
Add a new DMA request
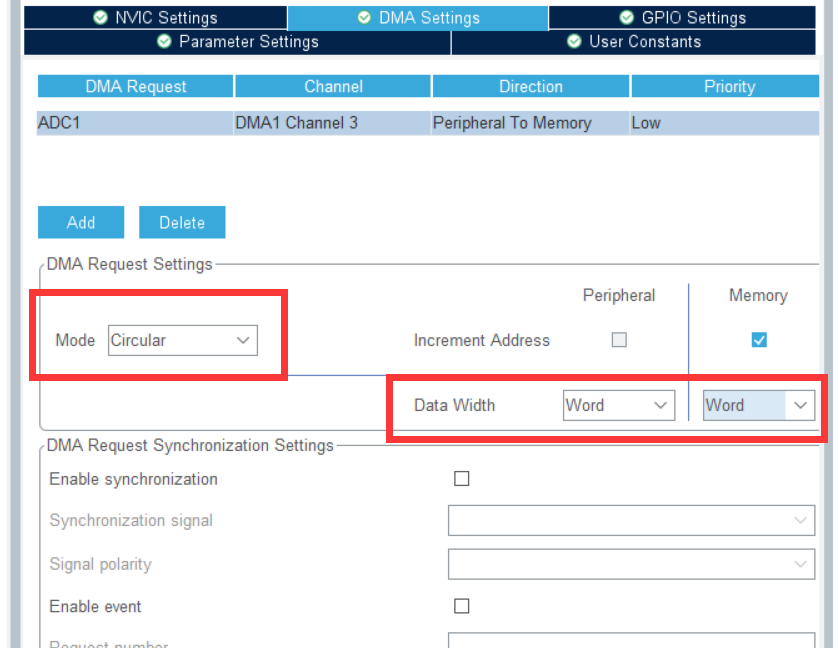pos(81,223)
